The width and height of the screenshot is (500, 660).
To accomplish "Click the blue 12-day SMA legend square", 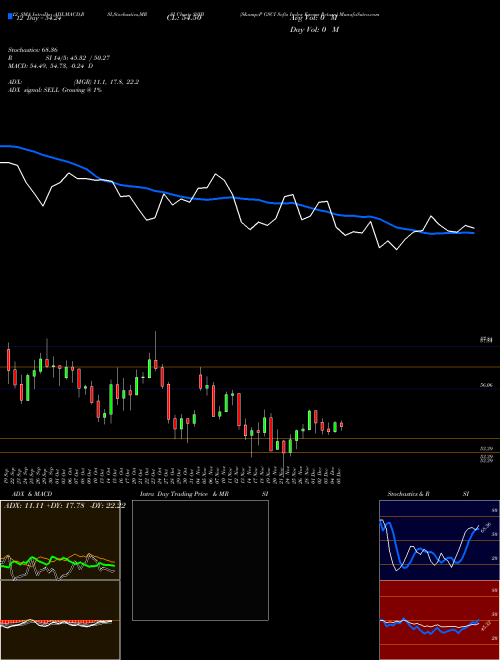I will 10,16.
